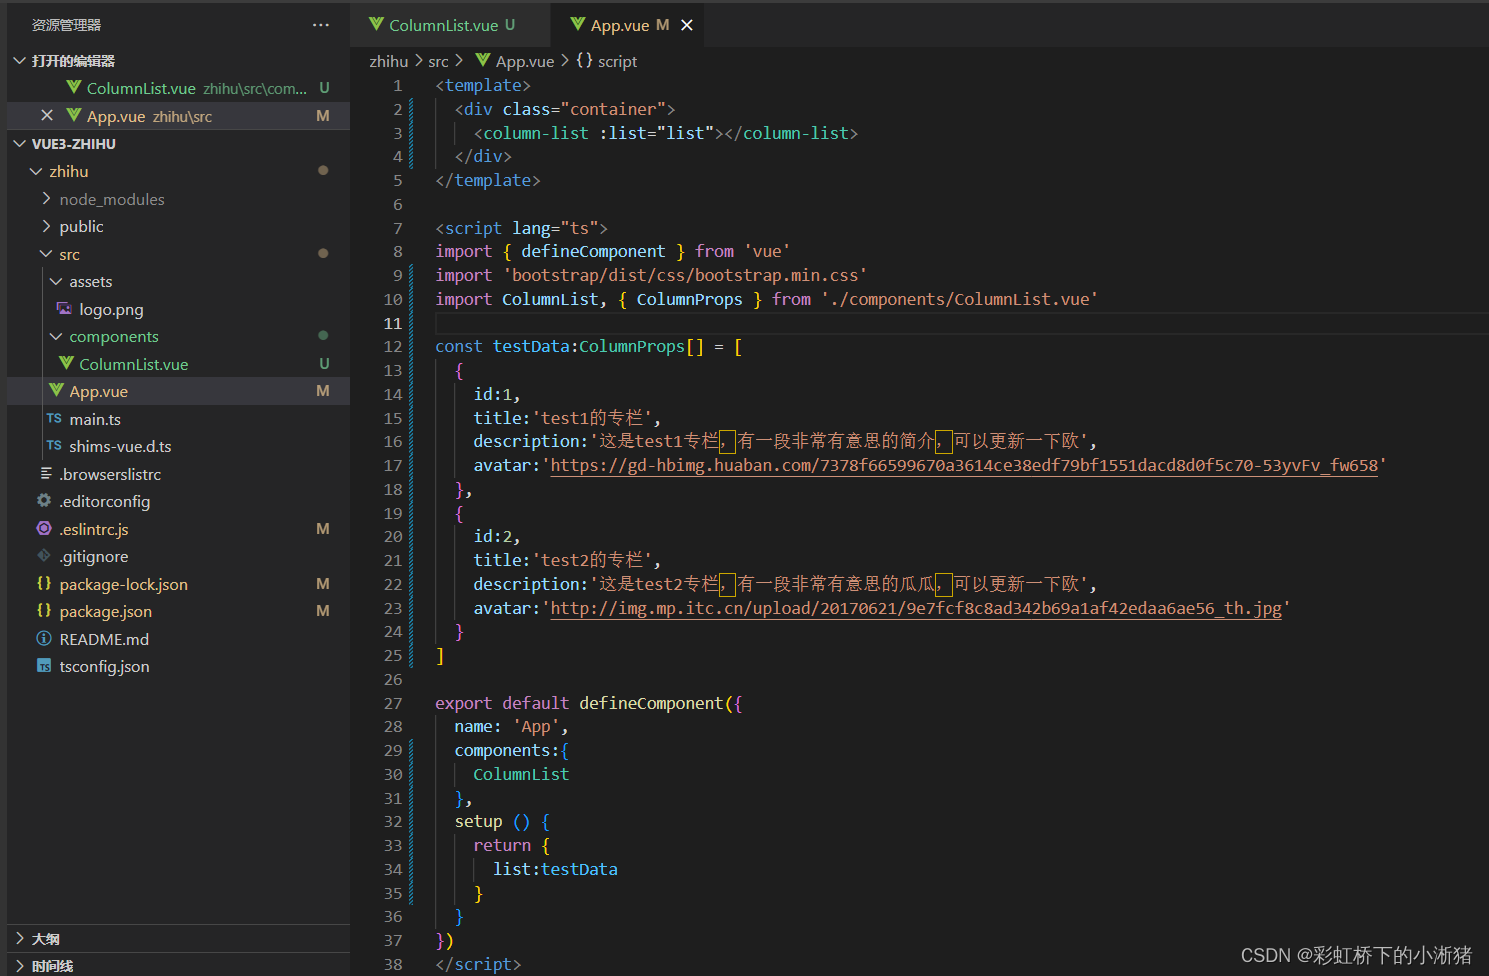Expand the outline section

(19, 938)
